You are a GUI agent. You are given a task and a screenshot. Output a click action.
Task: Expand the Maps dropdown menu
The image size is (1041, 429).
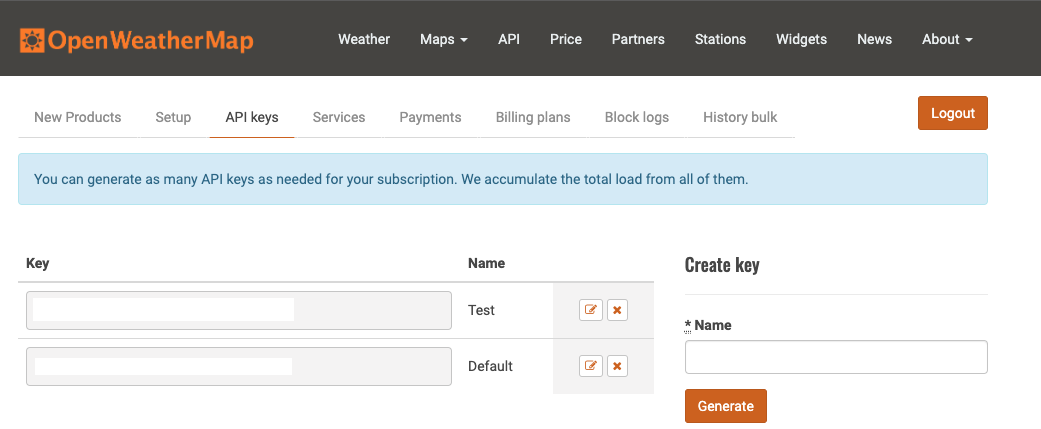pyautogui.click(x=443, y=39)
